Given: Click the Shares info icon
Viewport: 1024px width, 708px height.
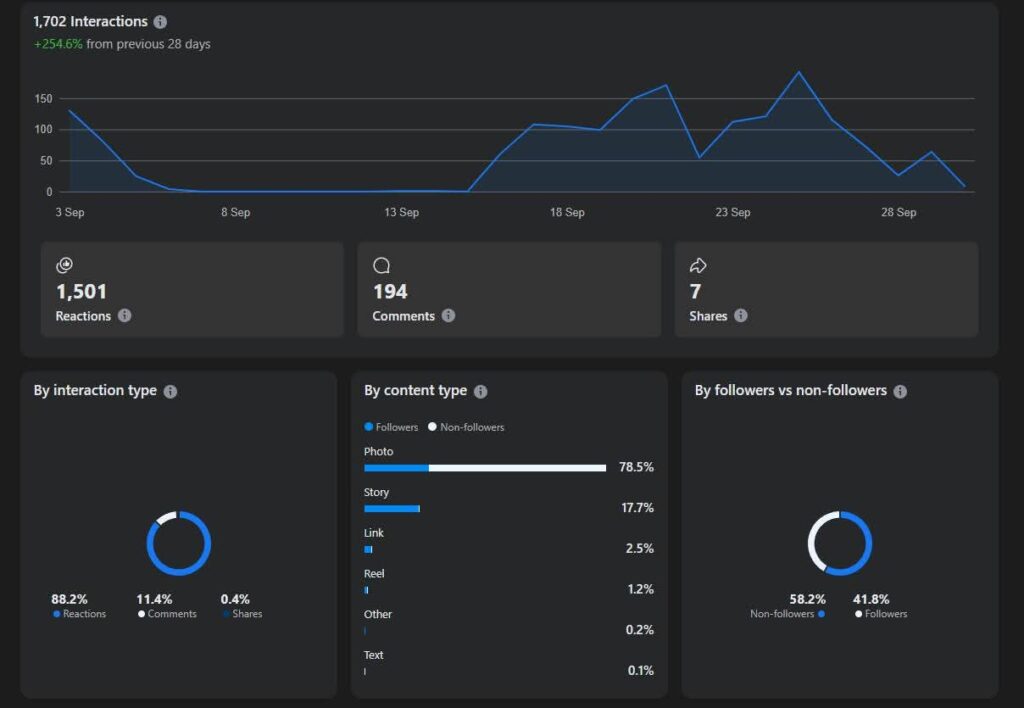Looking at the screenshot, I should click(x=741, y=316).
